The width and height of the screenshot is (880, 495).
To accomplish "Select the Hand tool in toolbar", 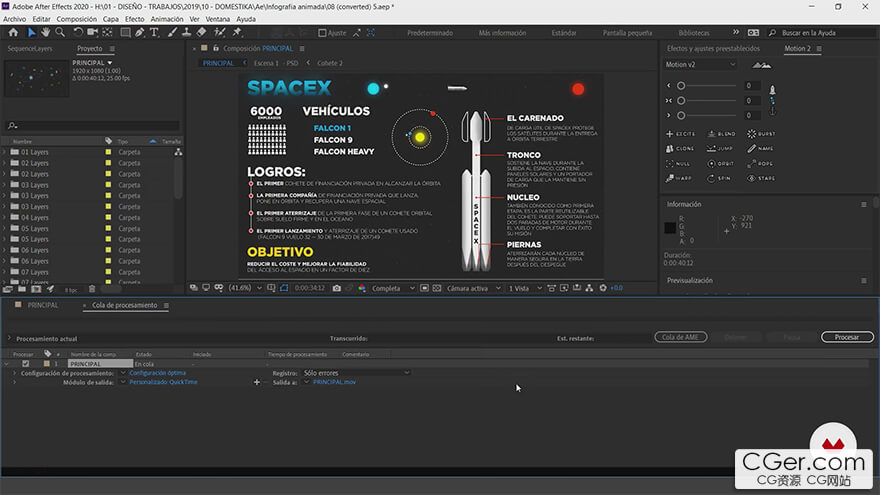I will pyautogui.click(x=47, y=32).
